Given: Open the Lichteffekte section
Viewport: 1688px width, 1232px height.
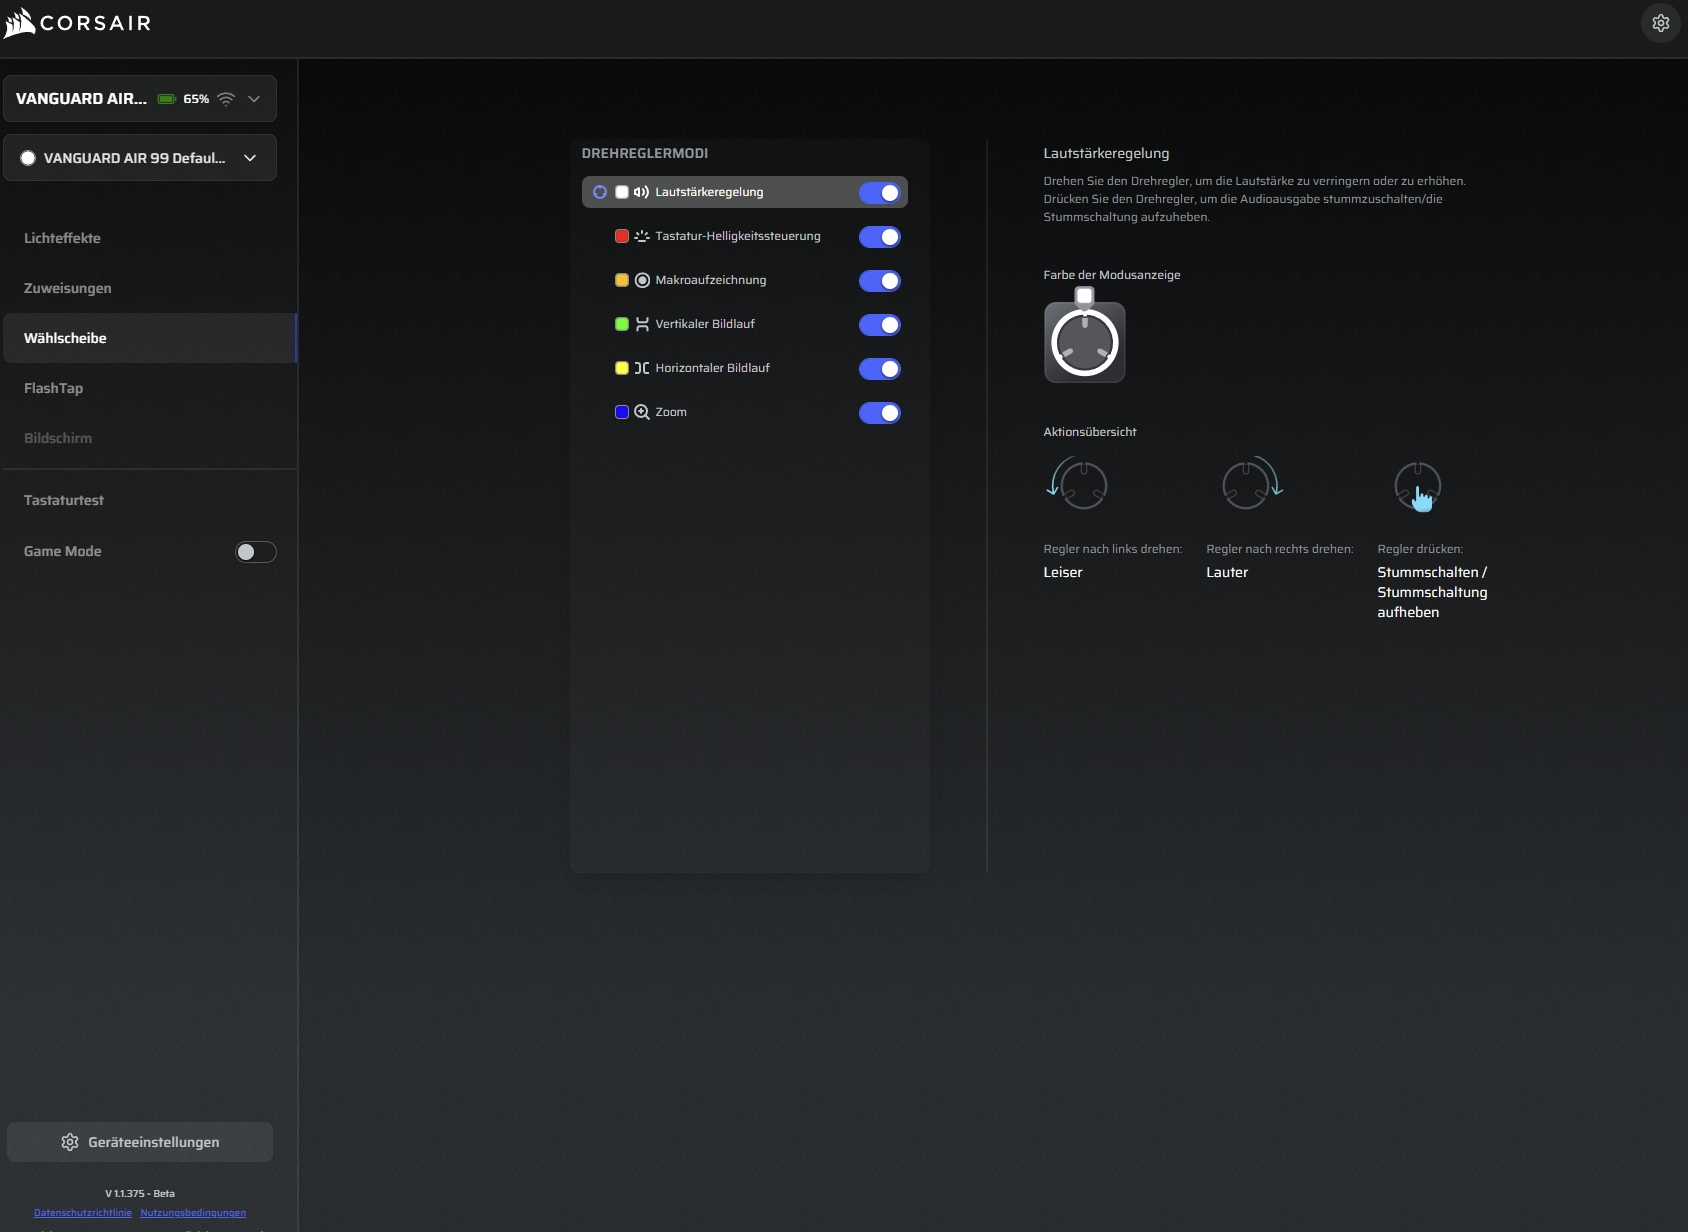Looking at the screenshot, I should (62, 238).
